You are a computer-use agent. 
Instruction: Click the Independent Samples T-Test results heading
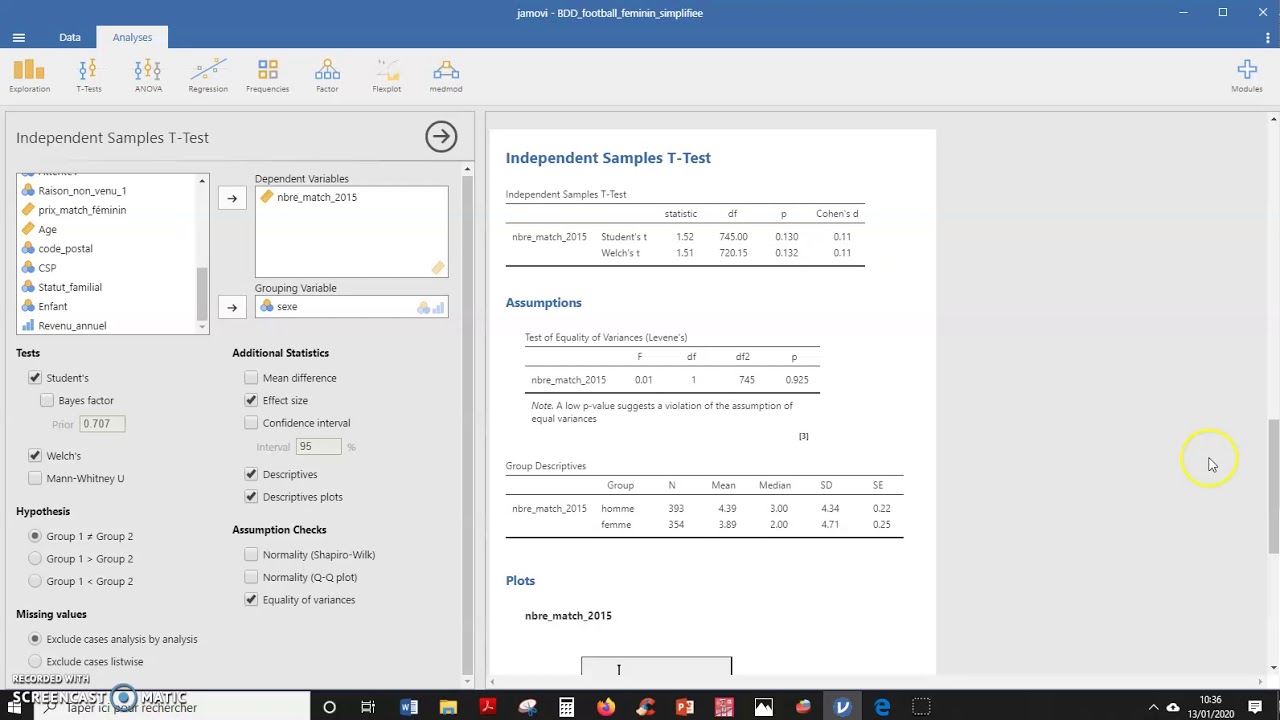608,158
